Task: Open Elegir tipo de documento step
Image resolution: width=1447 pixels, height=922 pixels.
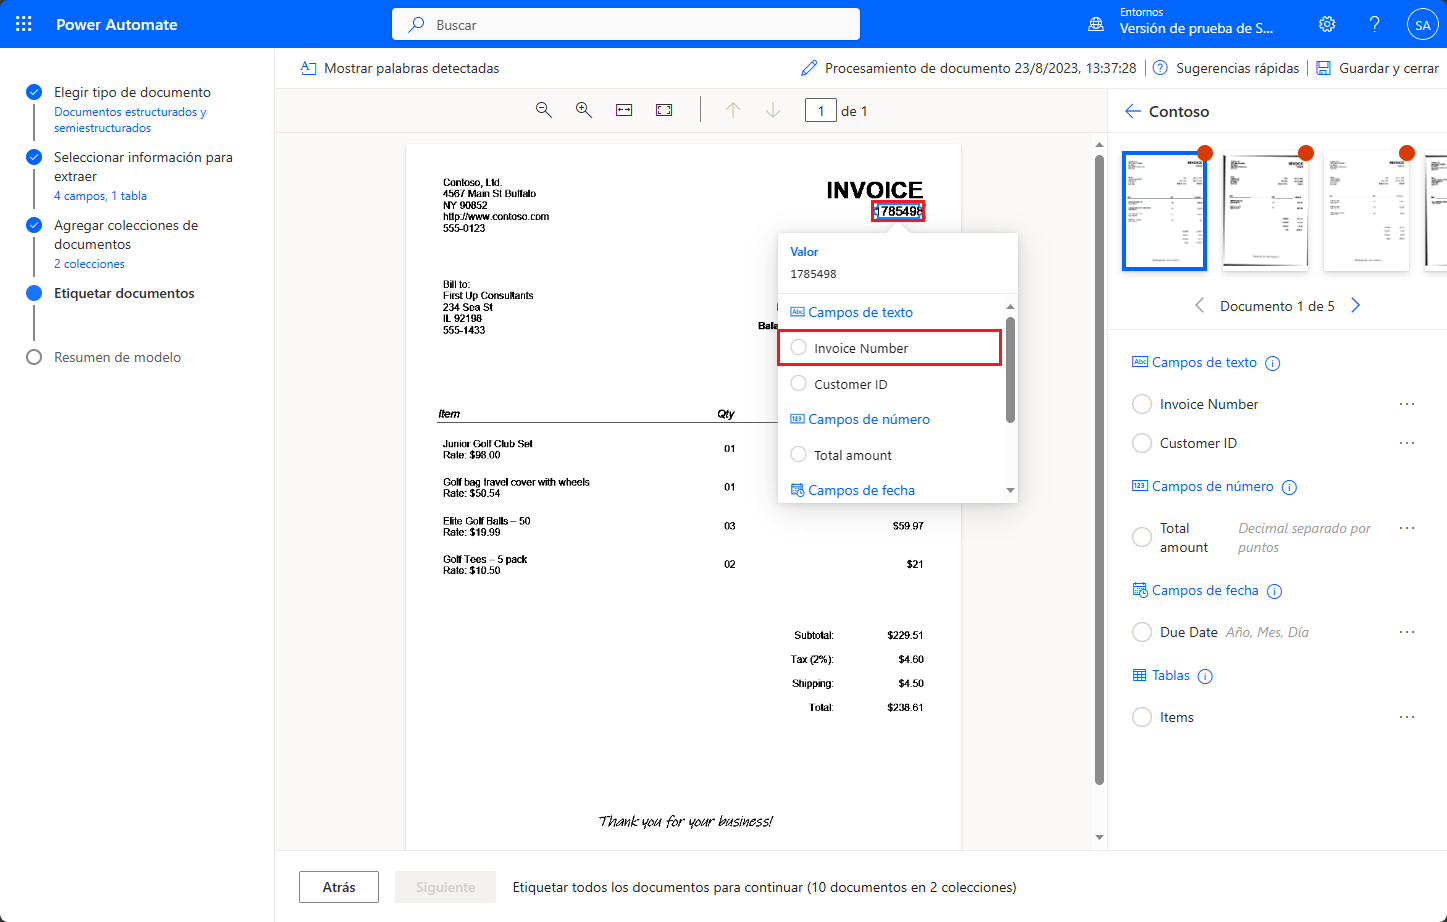Action: tap(132, 92)
